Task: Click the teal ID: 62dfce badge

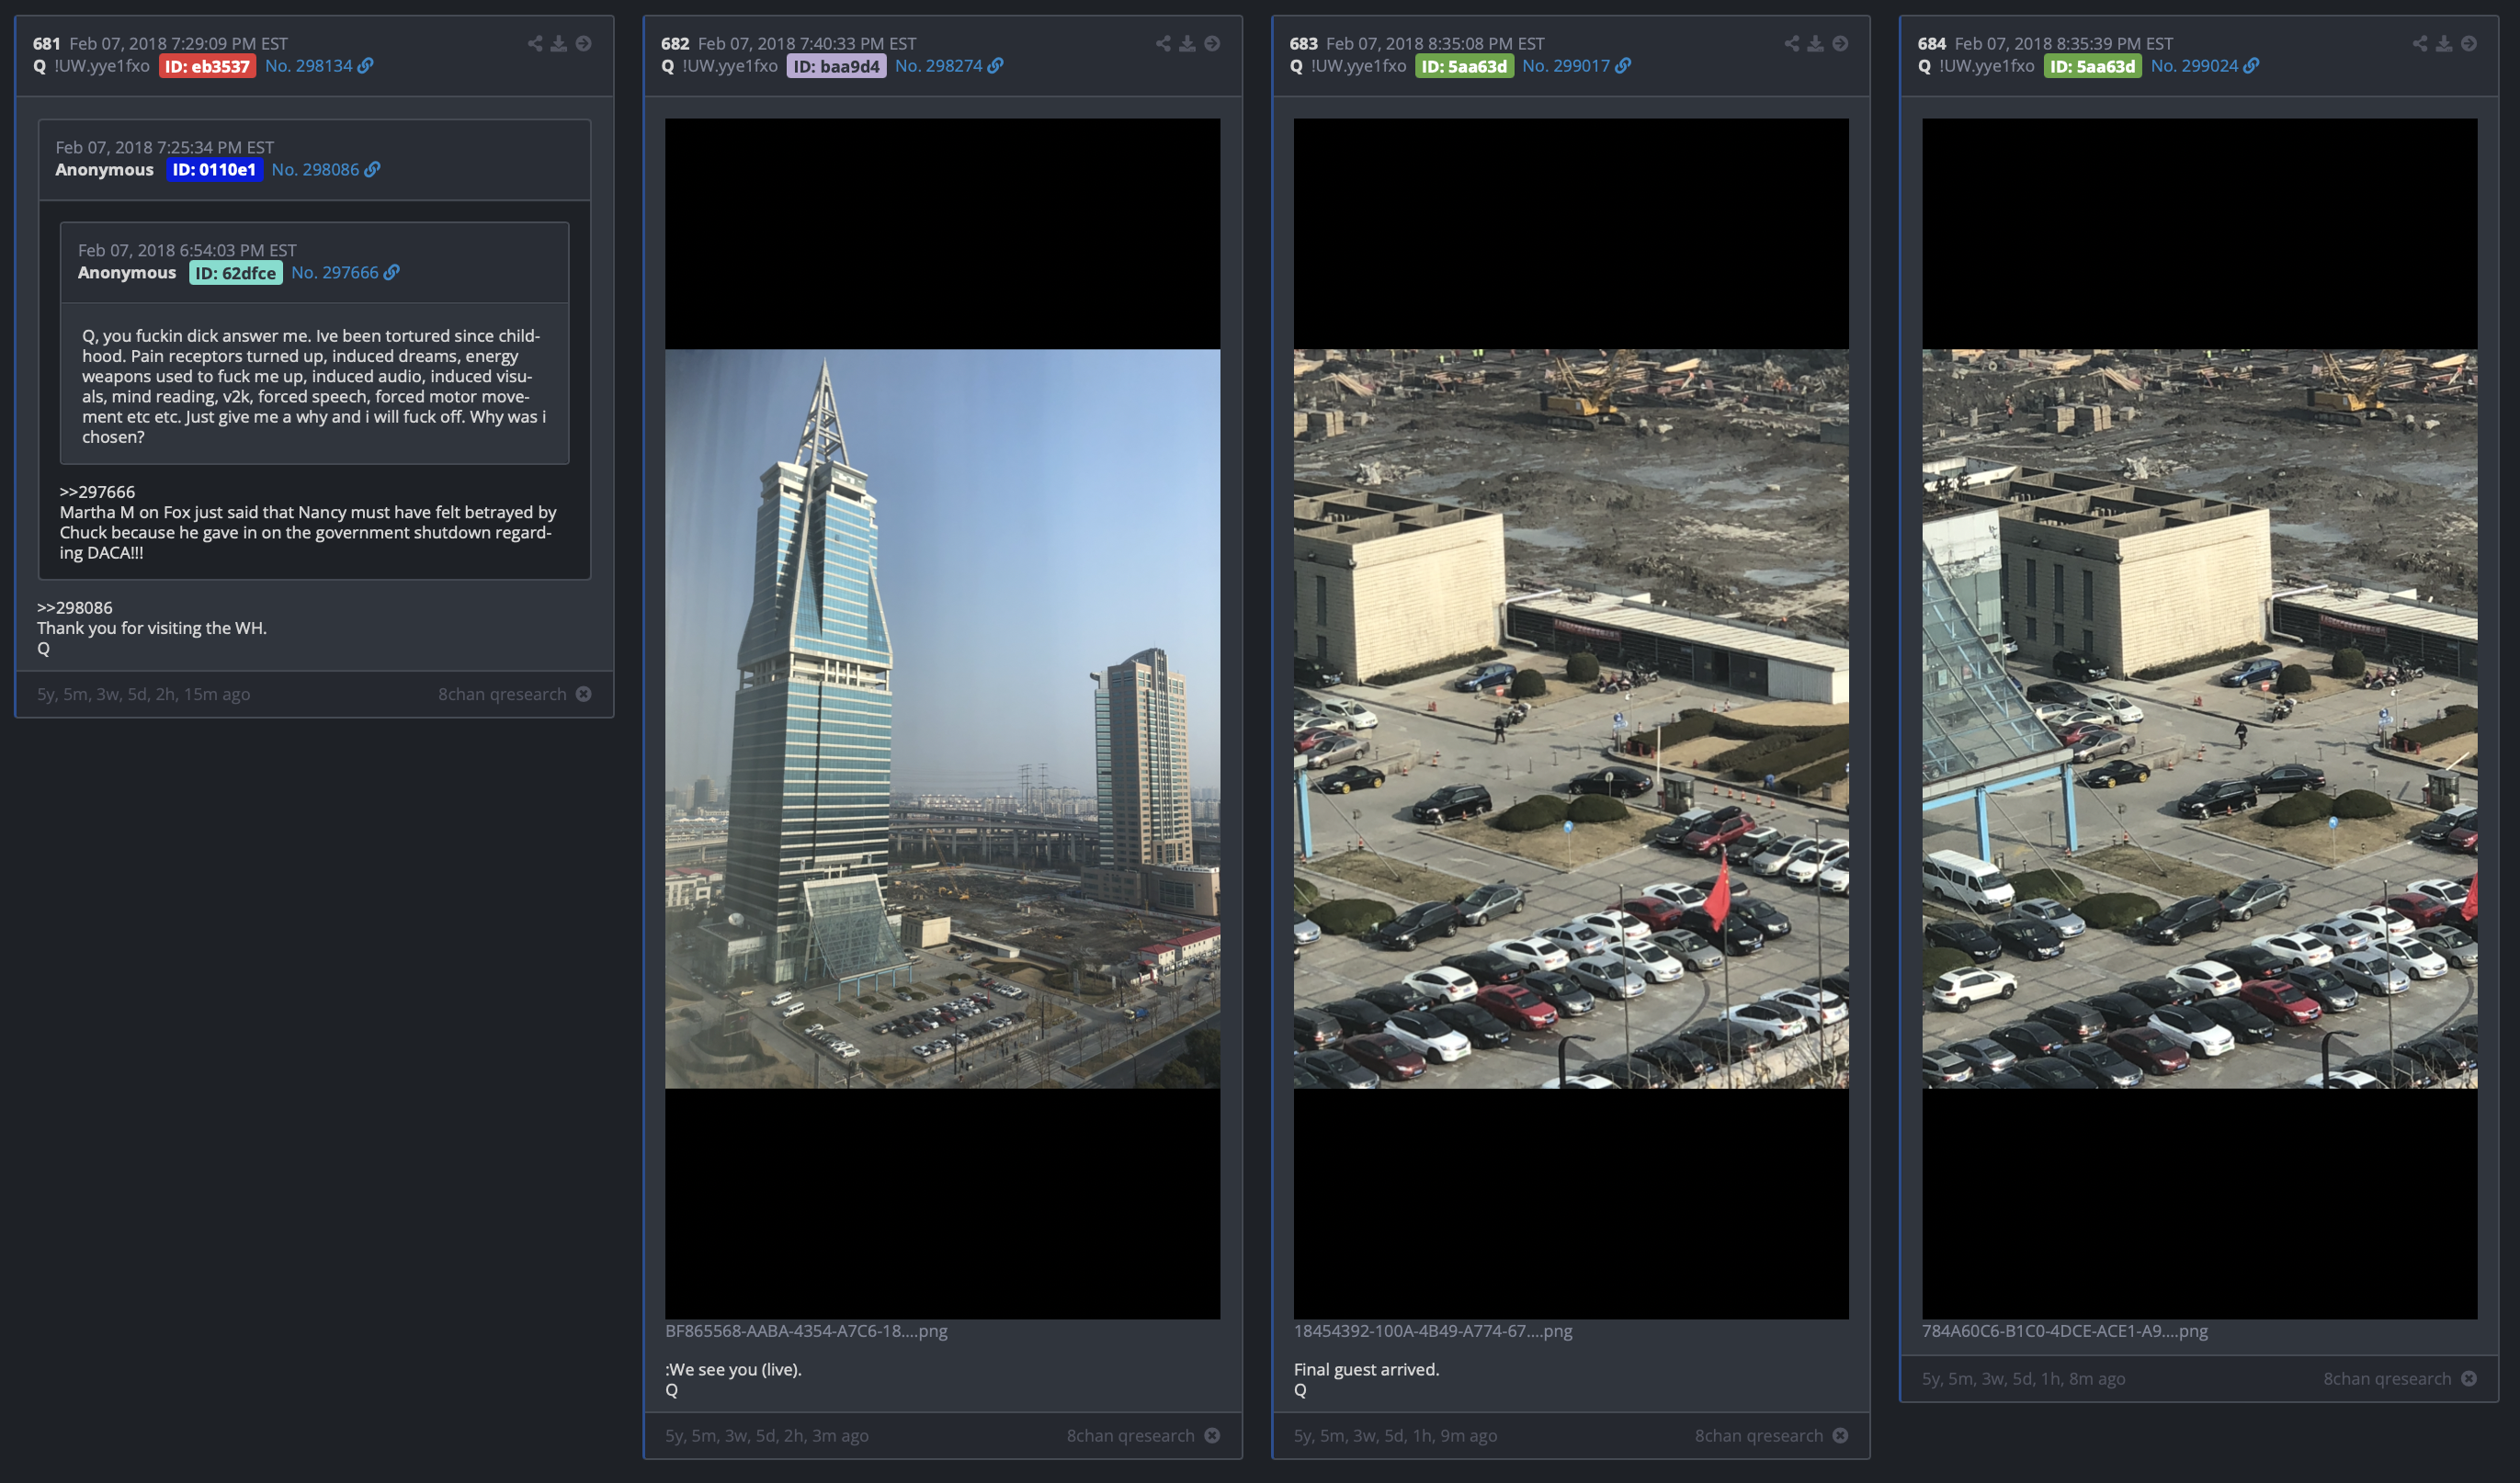Action: pyautogui.click(x=236, y=273)
